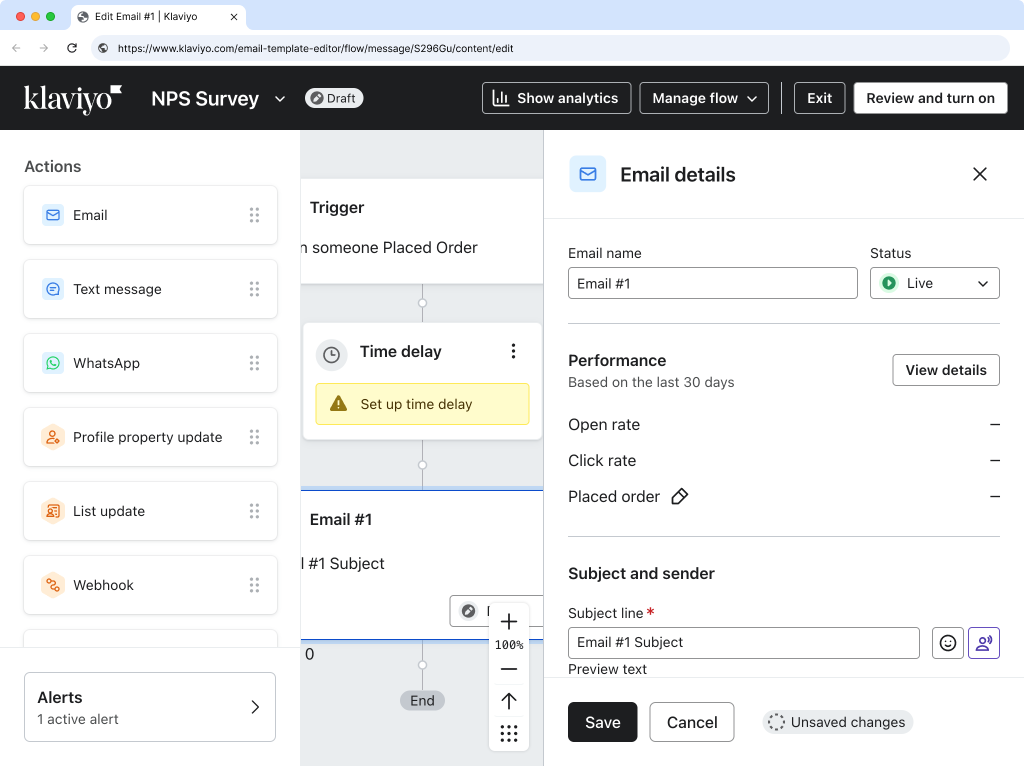Open the Manage flow dropdown
Screen dimensions: 1024x766
[x=703, y=98]
